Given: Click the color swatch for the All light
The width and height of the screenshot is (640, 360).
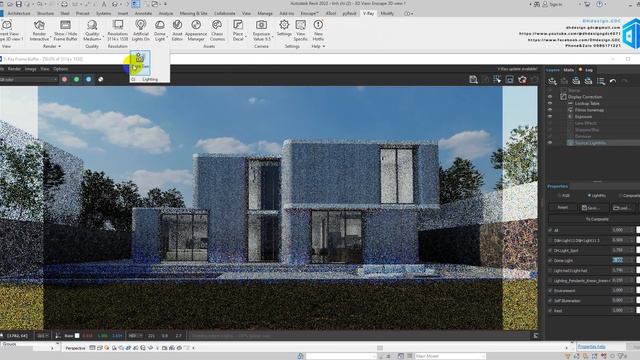Looking at the screenshot, I should pos(638,230).
